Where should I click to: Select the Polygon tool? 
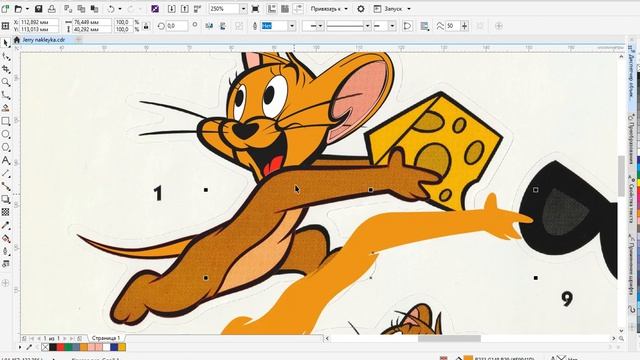pos(6,147)
